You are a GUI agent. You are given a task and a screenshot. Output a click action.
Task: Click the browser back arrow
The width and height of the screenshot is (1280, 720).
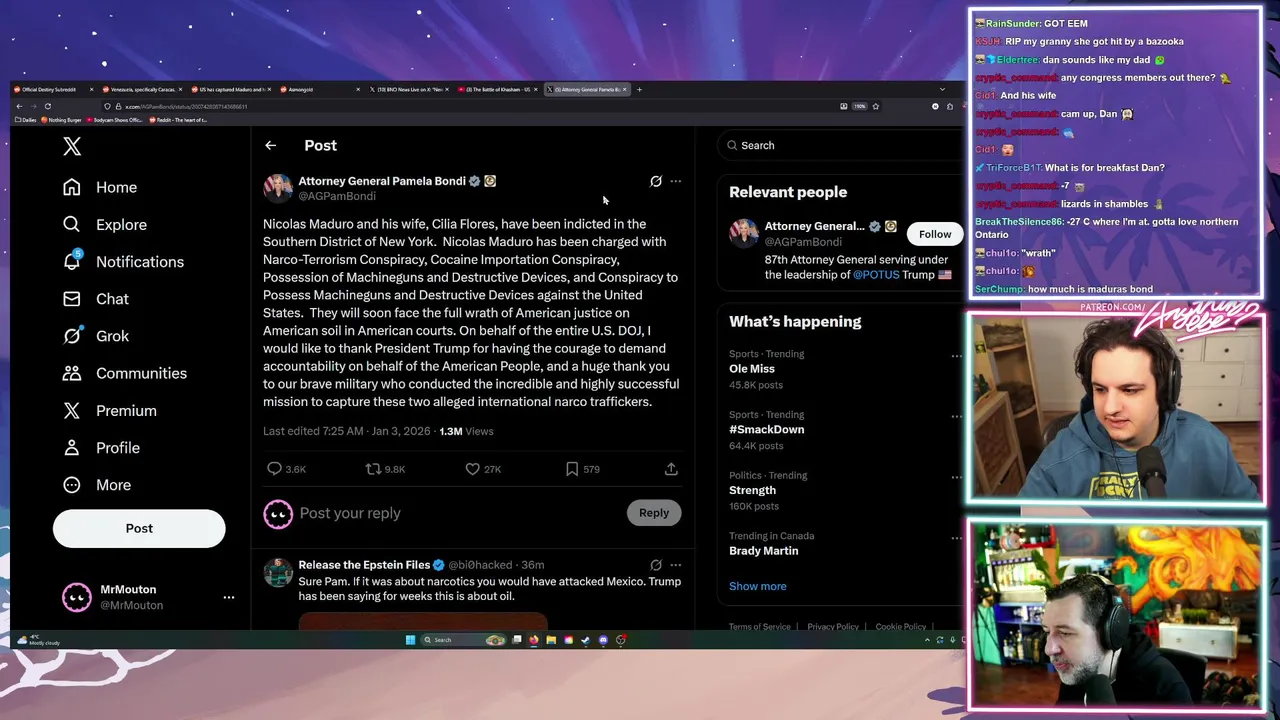[19, 106]
